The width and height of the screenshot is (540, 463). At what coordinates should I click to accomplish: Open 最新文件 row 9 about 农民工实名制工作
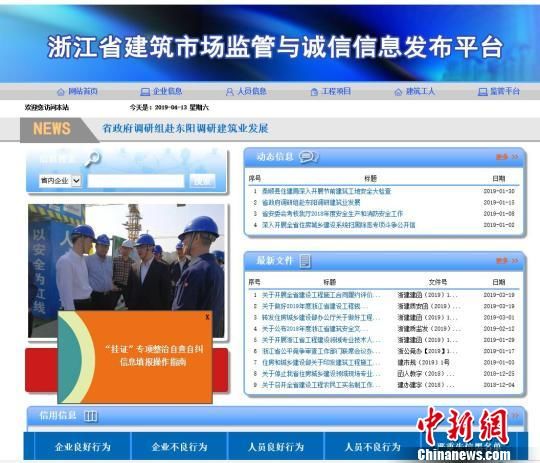pos(321,385)
